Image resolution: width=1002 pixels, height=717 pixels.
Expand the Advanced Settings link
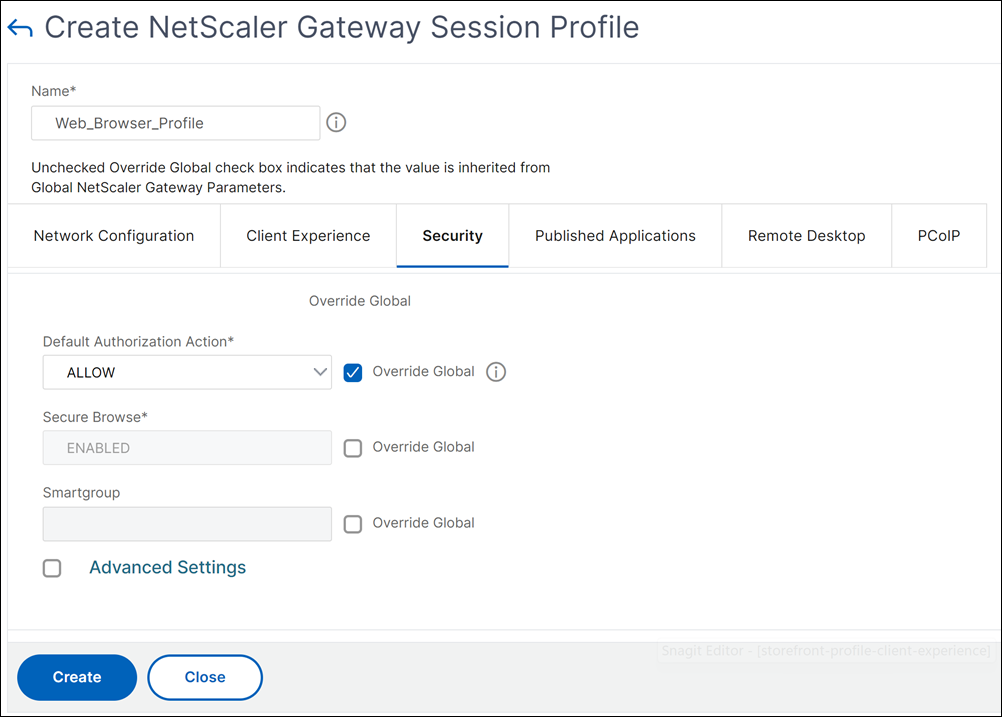[167, 567]
